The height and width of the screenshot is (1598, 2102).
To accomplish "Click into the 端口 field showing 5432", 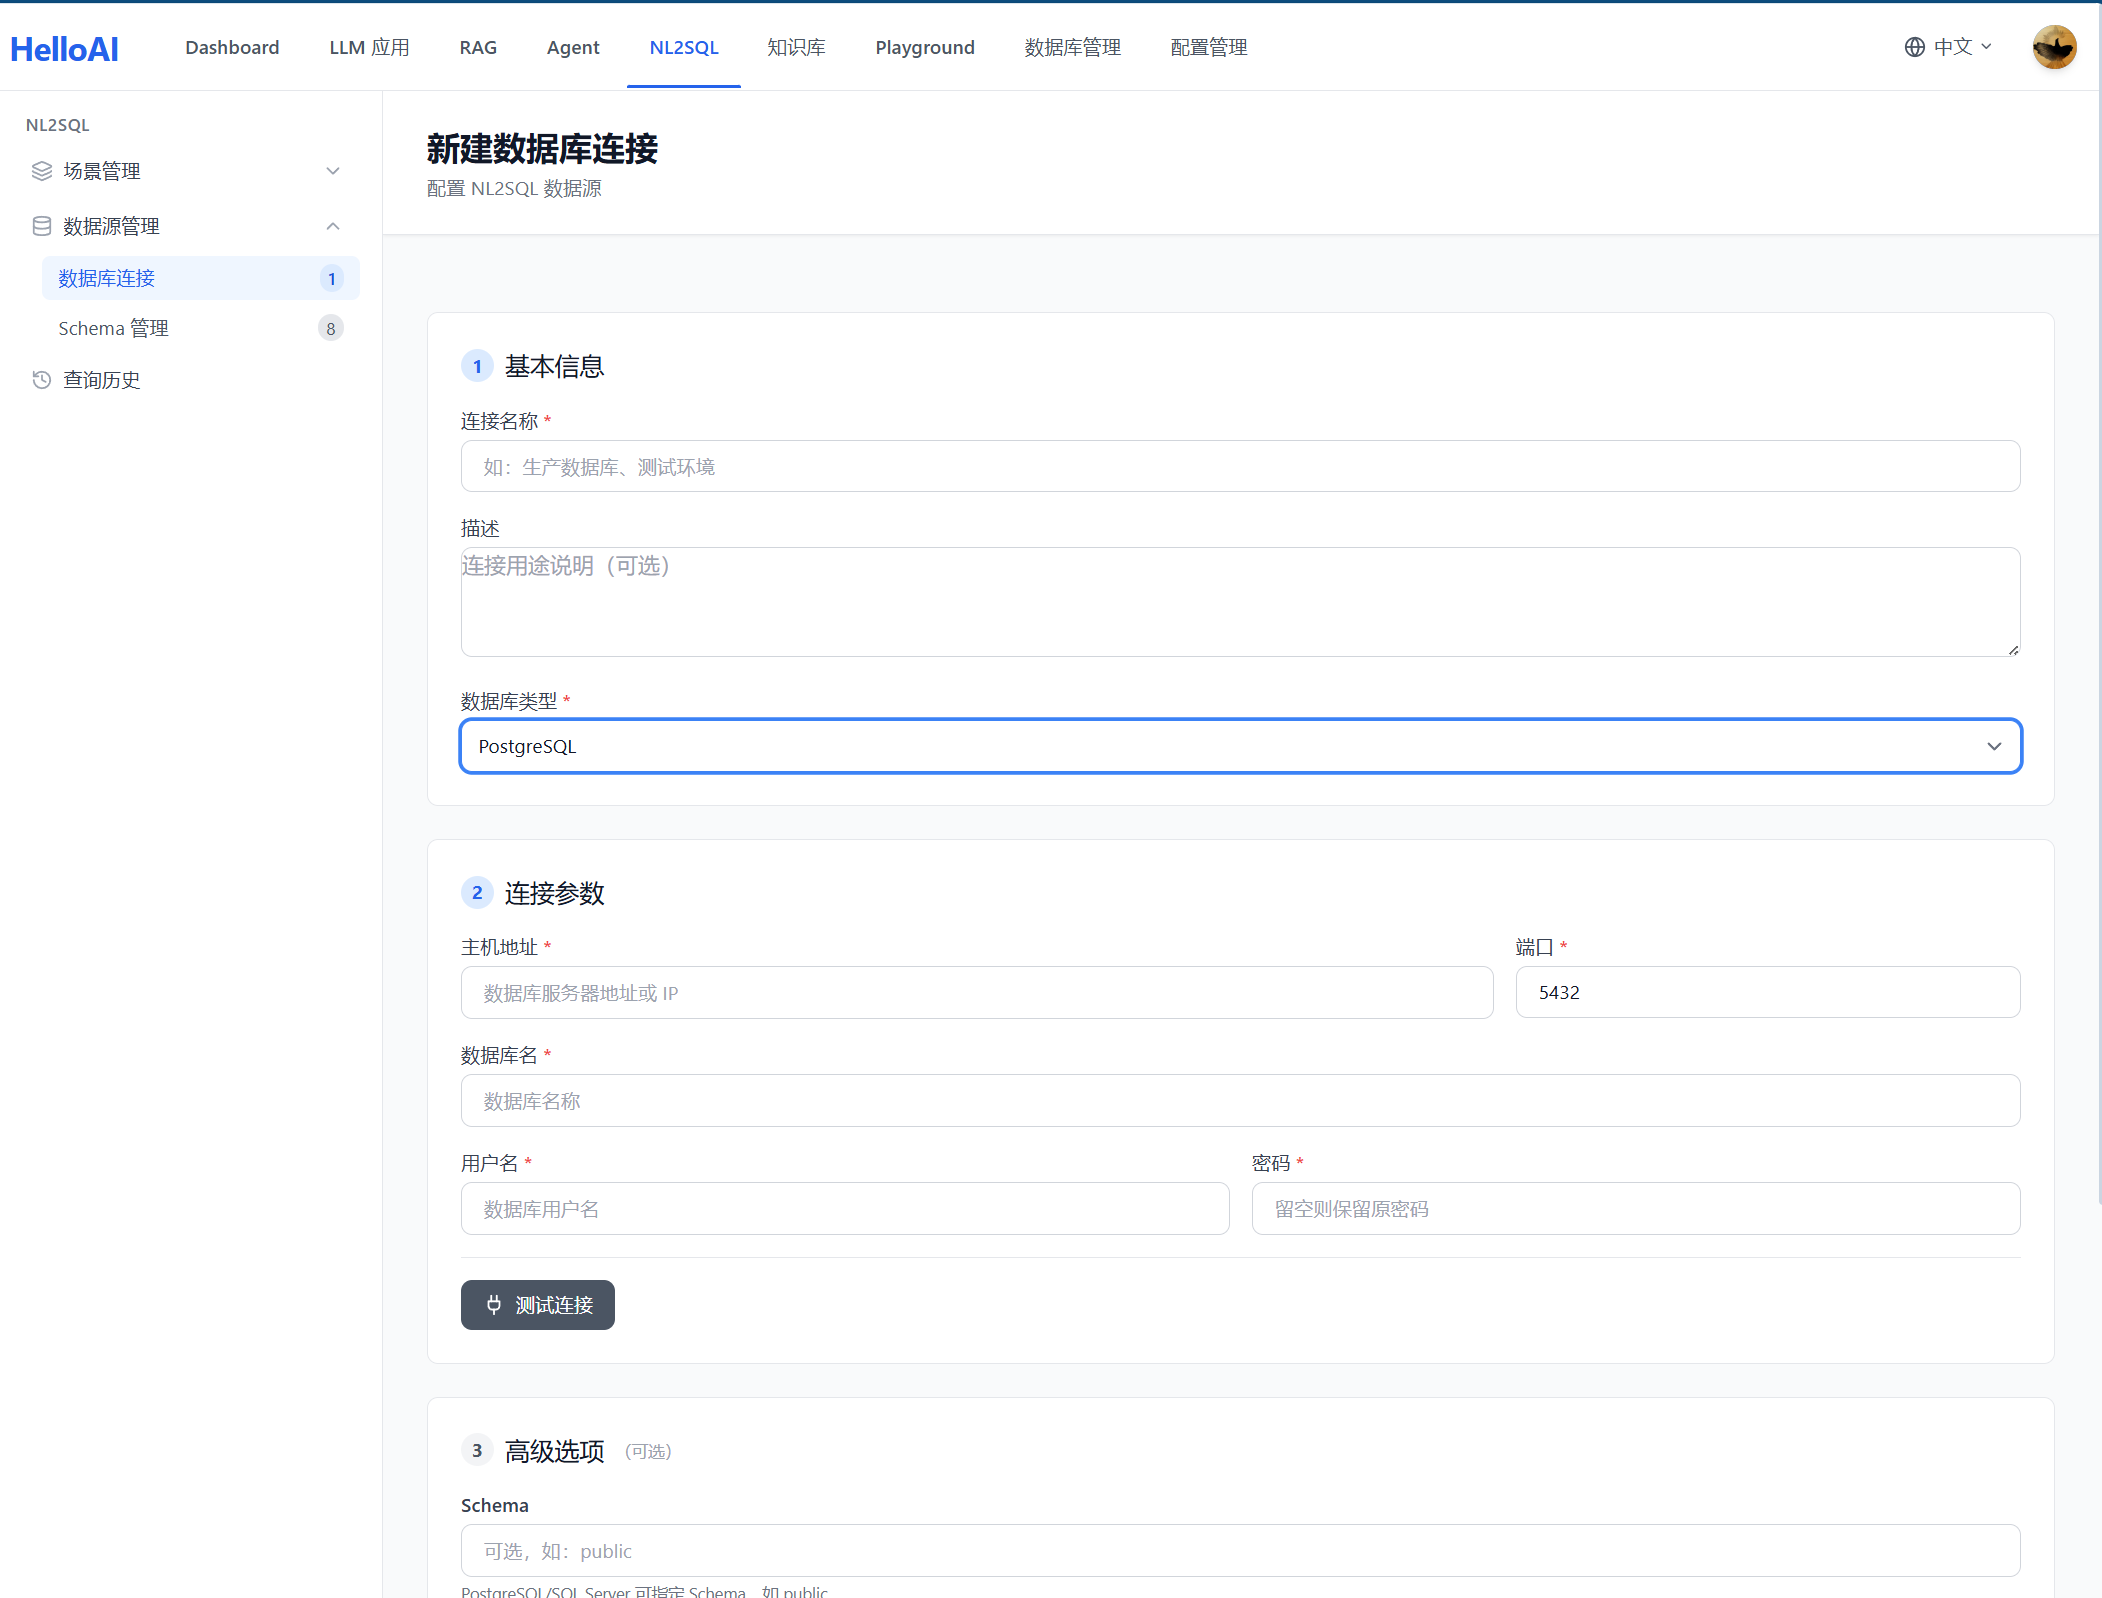I will click(x=1767, y=992).
